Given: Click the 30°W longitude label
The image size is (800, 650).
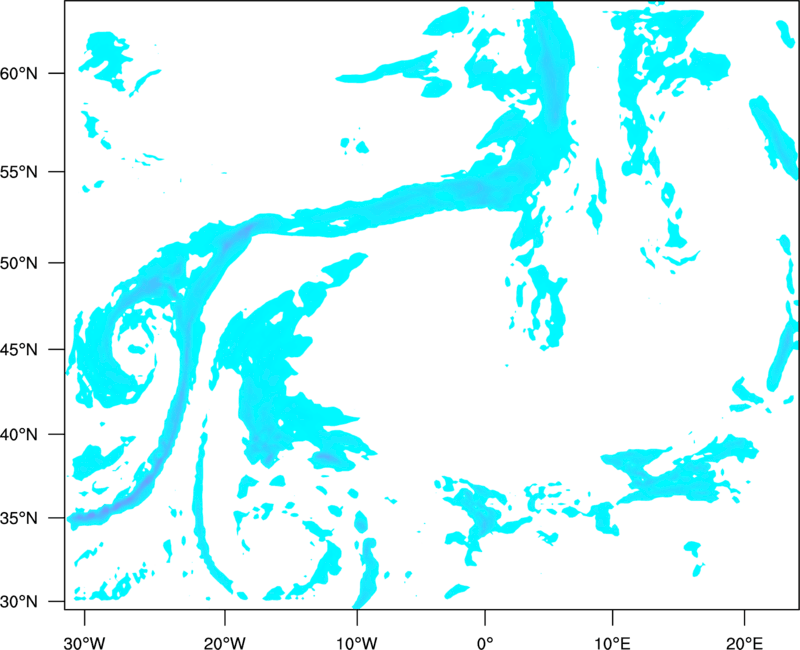Looking at the screenshot, I should (x=84, y=643).
